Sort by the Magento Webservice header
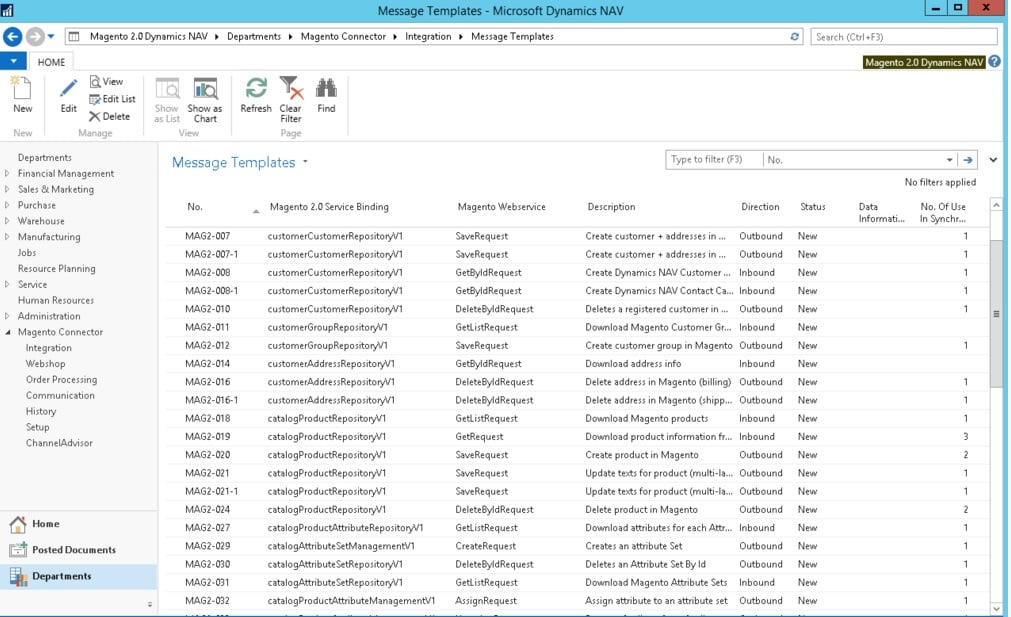 (501, 207)
